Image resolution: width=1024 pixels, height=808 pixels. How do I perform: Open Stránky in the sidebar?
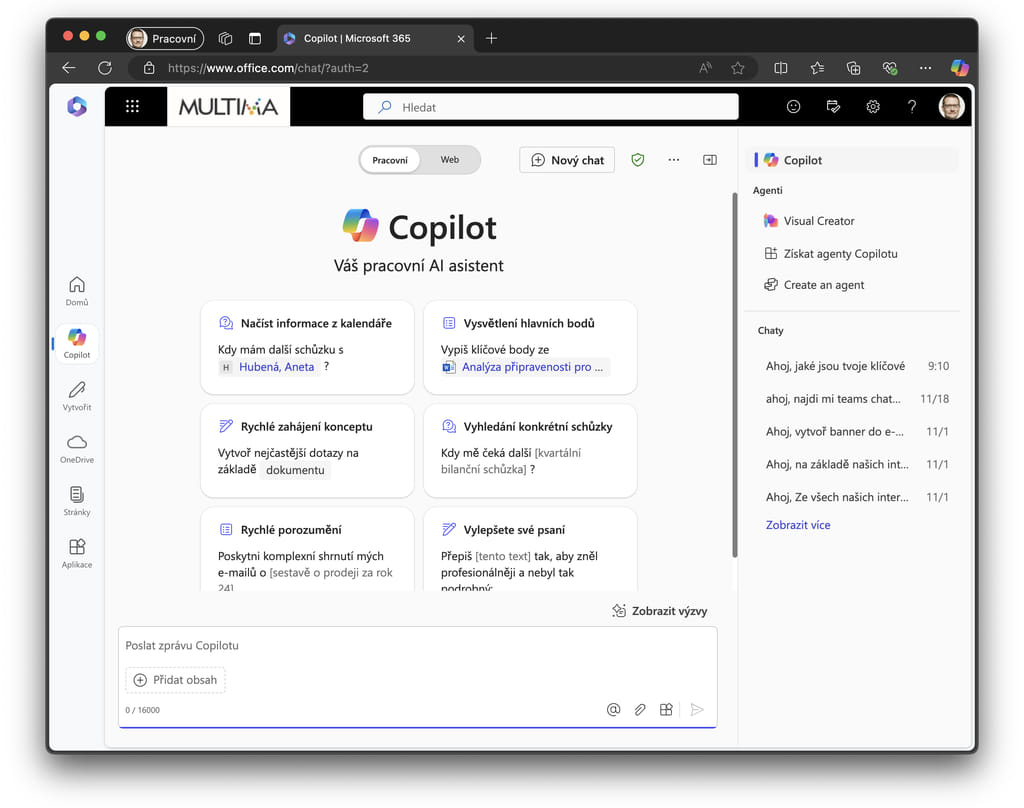click(x=77, y=501)
